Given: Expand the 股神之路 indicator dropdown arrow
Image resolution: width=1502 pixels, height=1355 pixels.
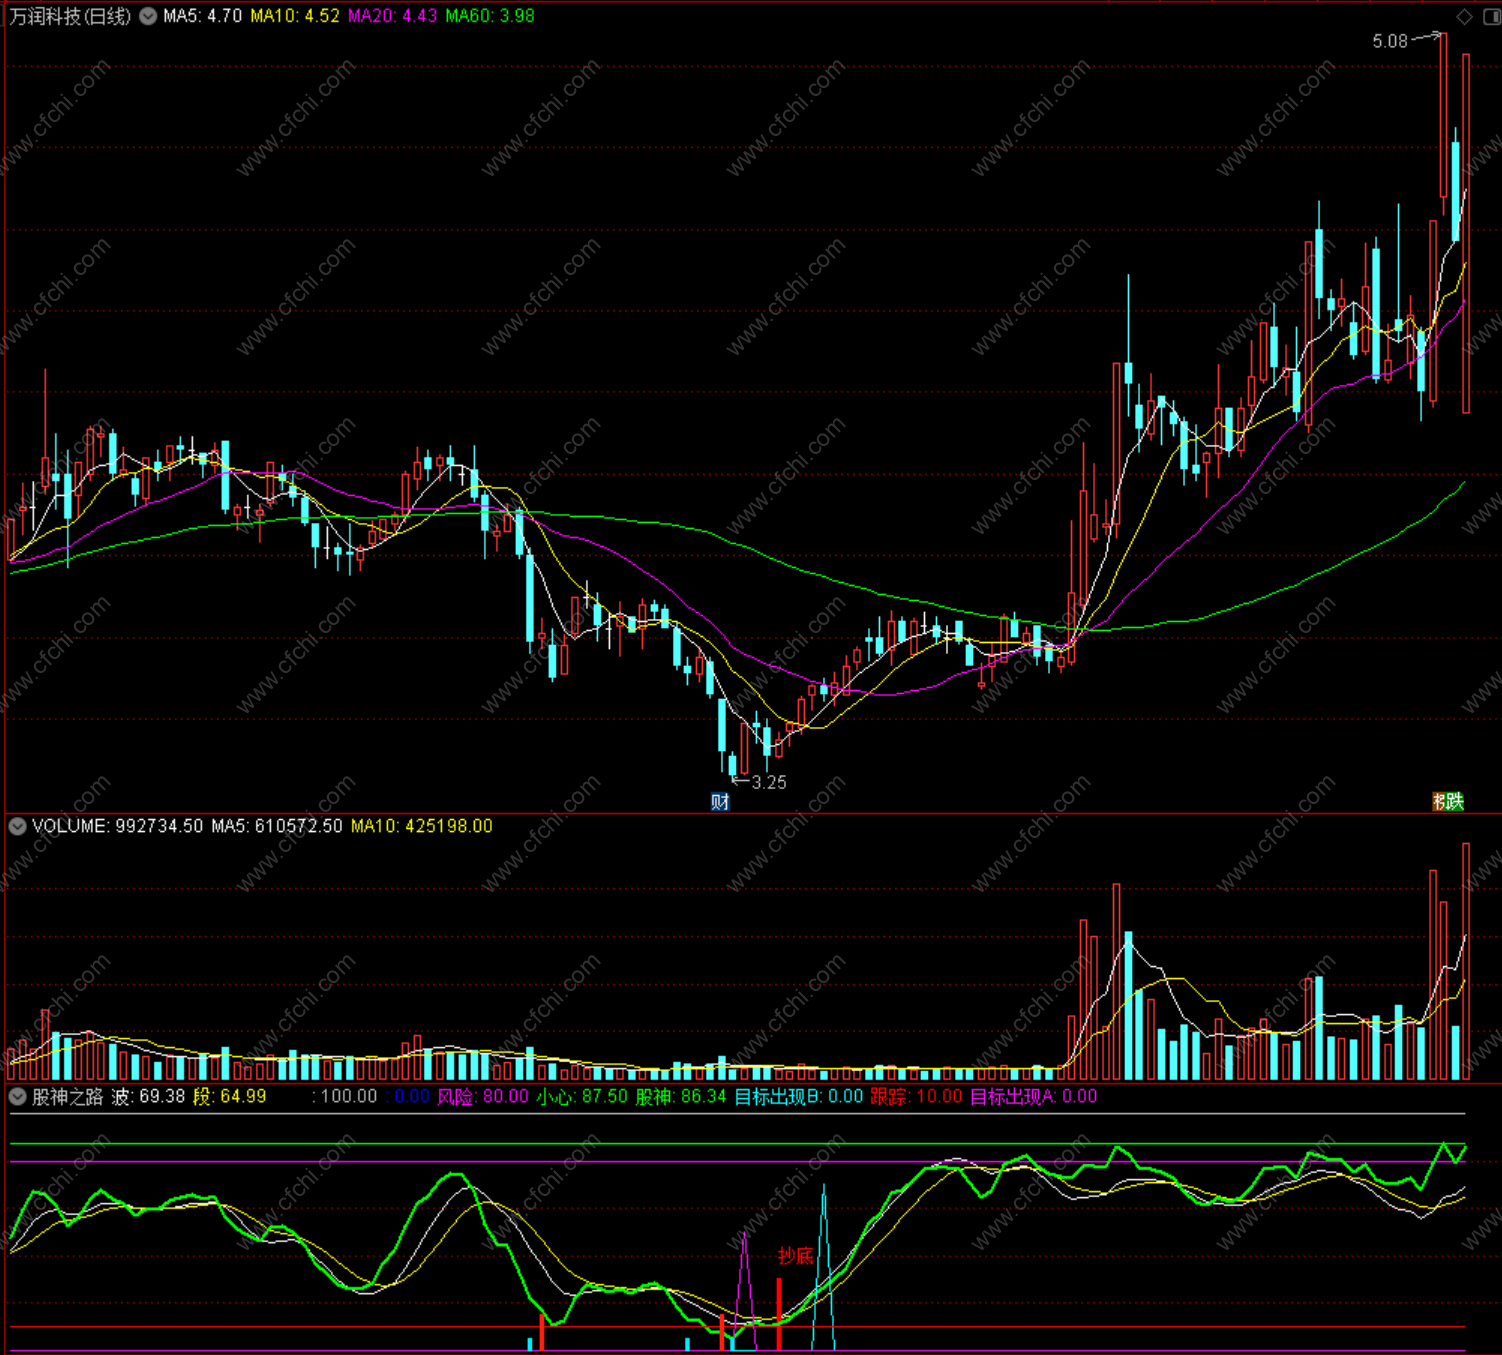Looking at the screenshot, I should click(17, 1096).
